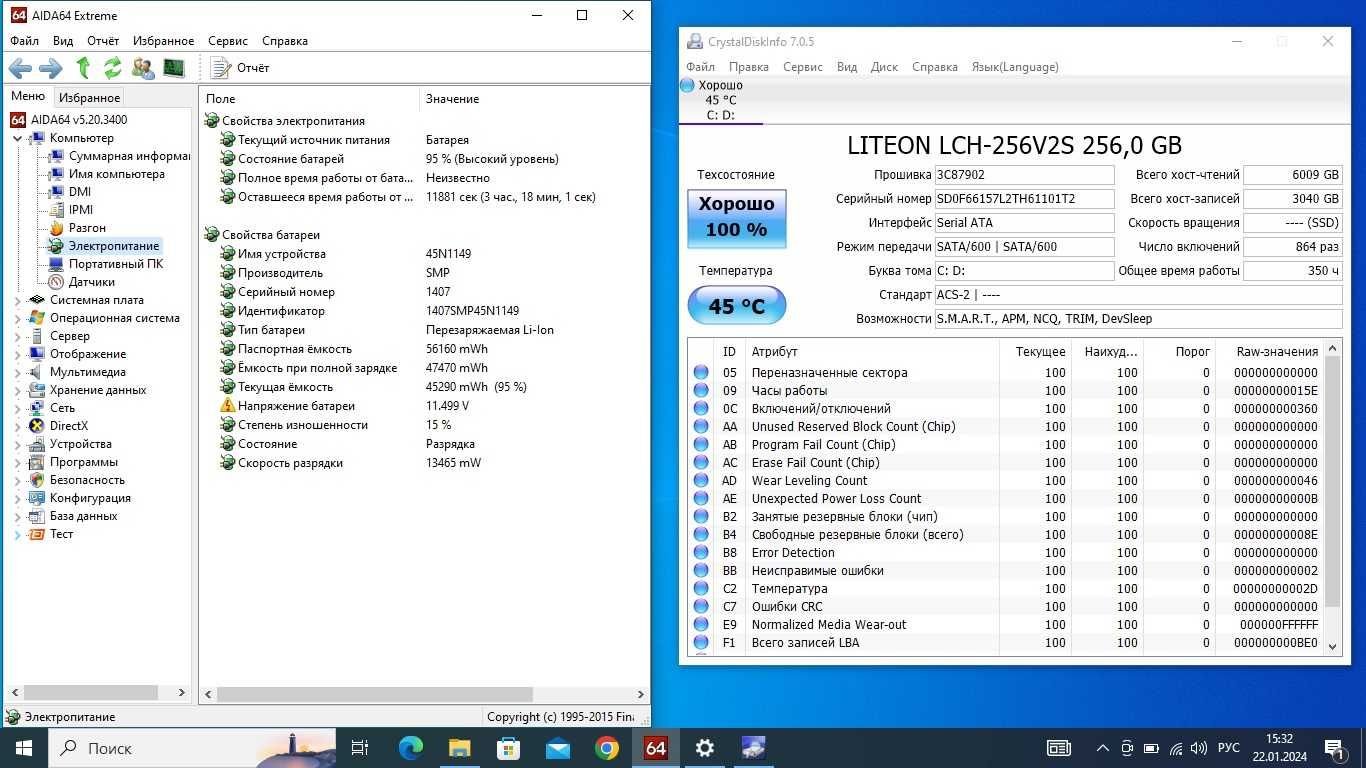Switch to AIDA64 via taskbar icon
Image resolution: width=1366 pixels, height=768 pixels.
pyautogui.click(x=656, y=748)
